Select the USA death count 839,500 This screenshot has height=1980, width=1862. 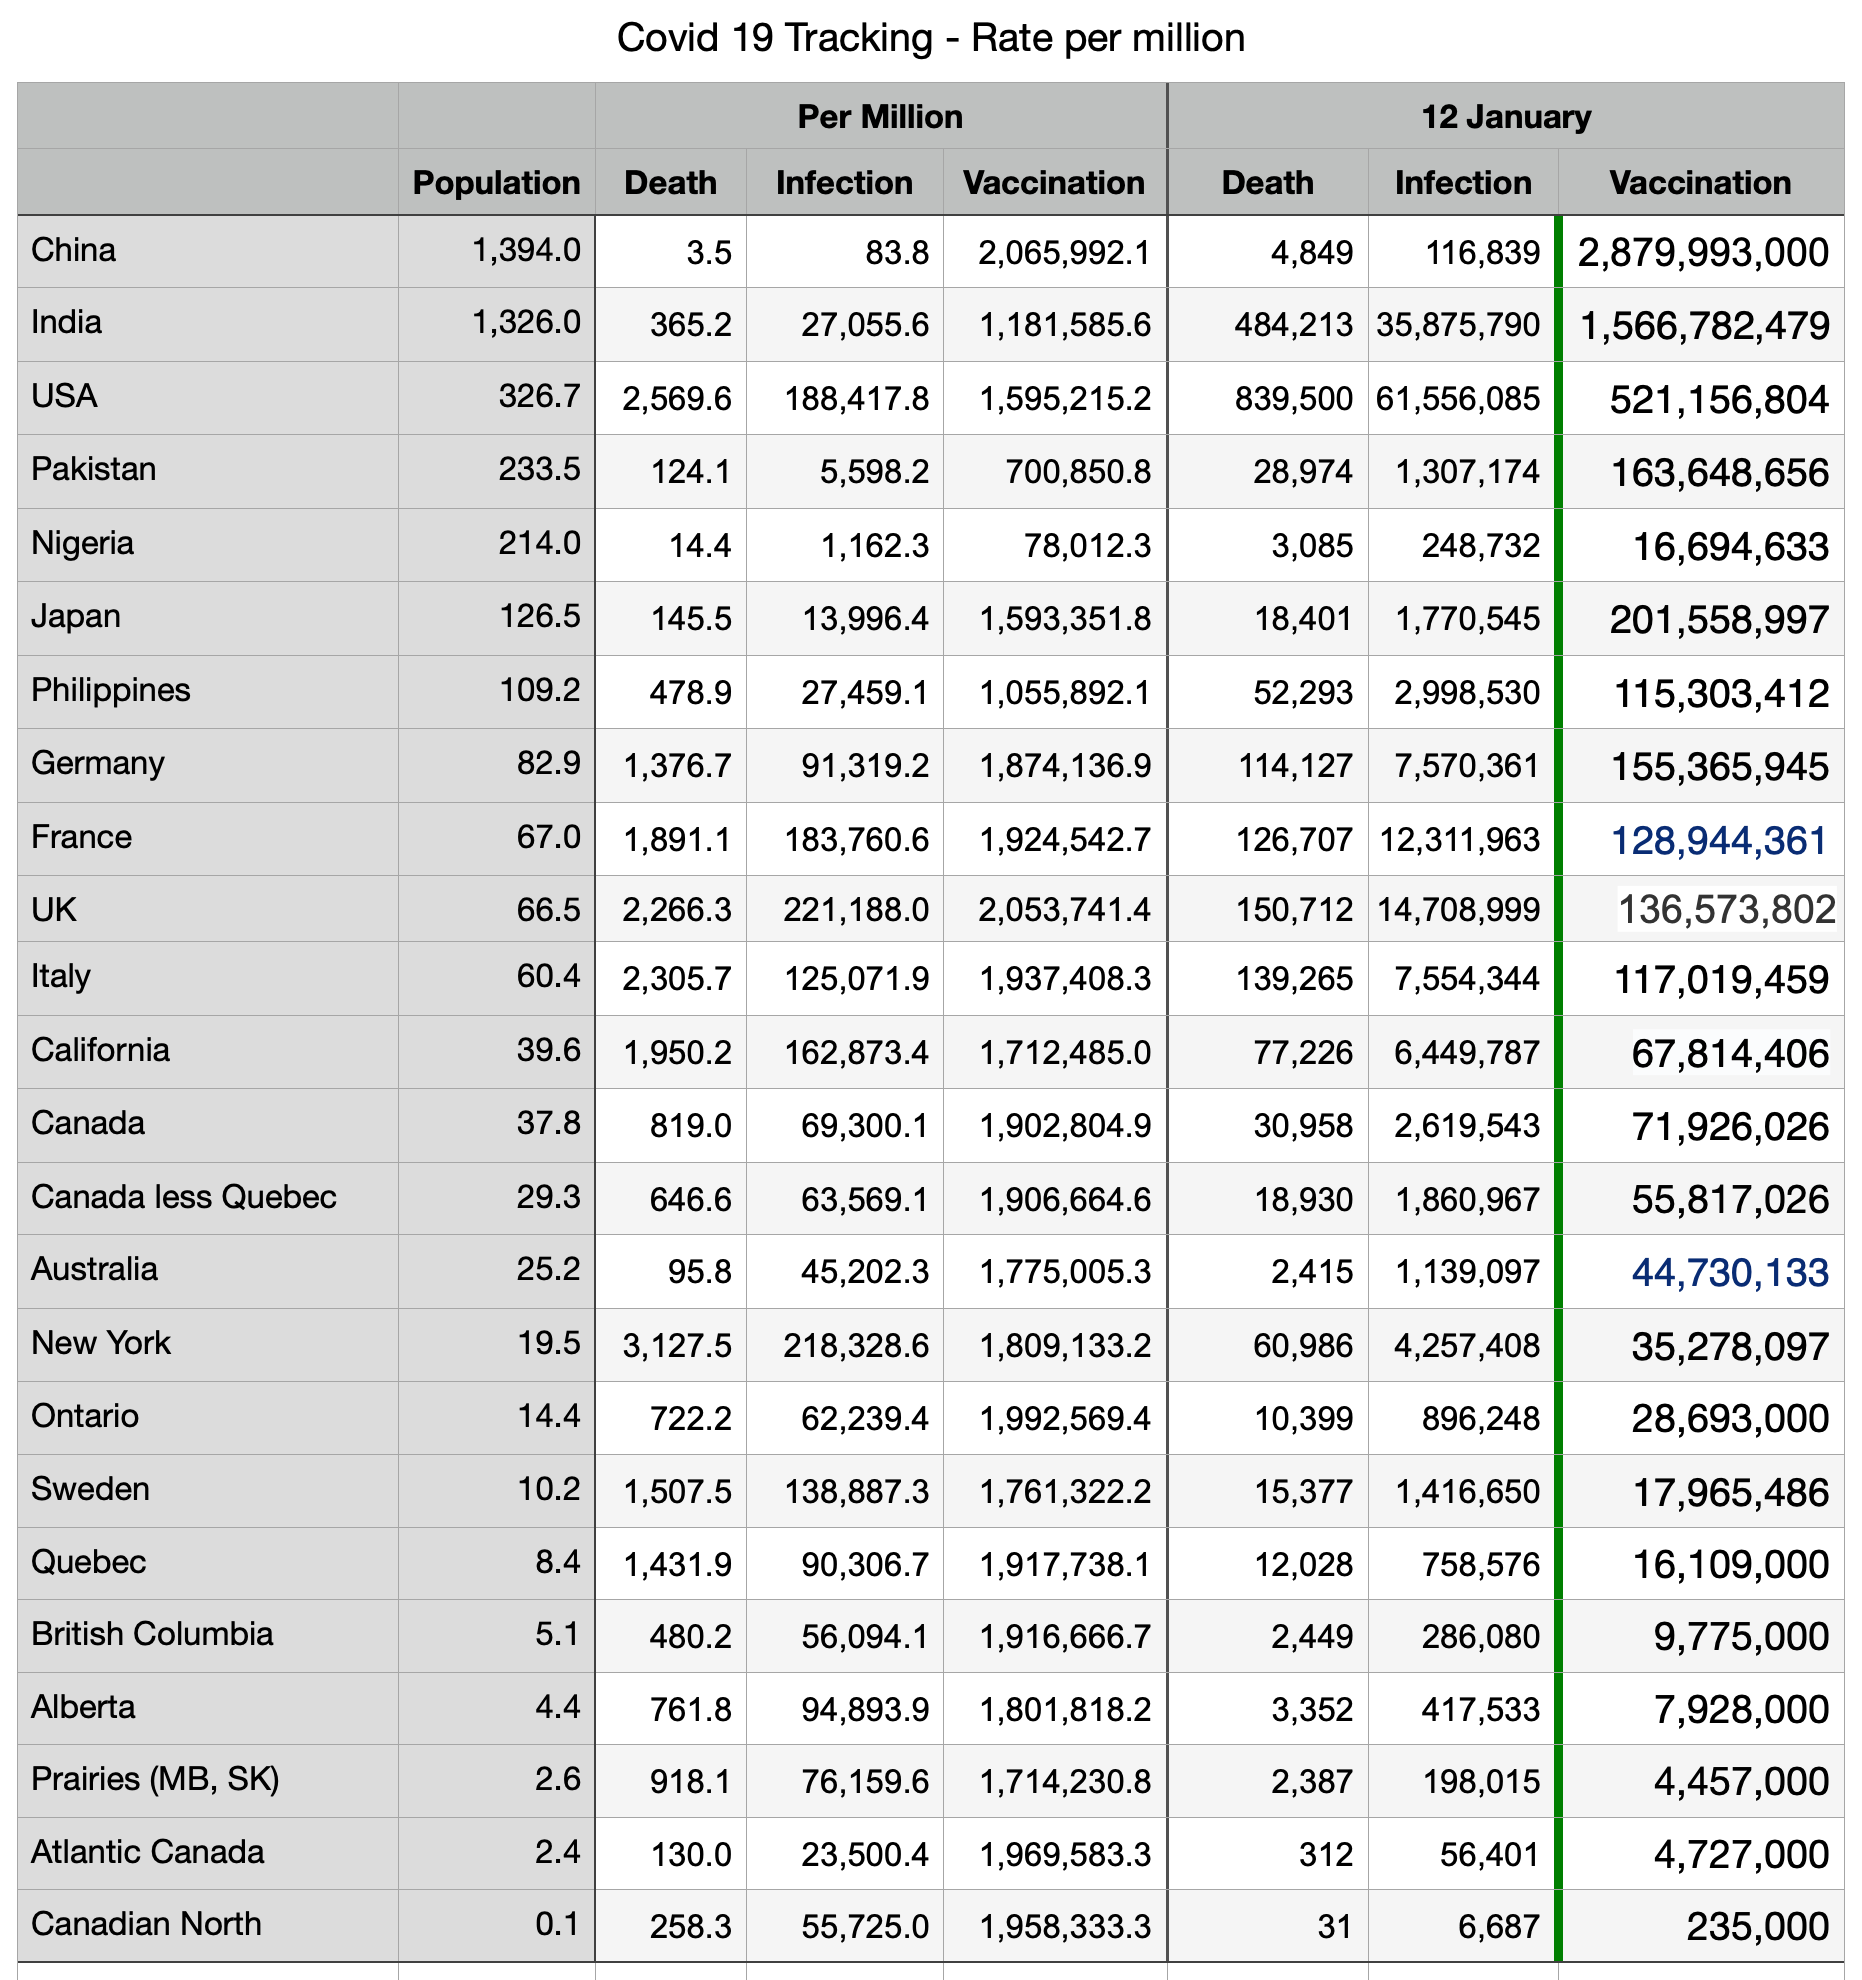click(1293, 398)
